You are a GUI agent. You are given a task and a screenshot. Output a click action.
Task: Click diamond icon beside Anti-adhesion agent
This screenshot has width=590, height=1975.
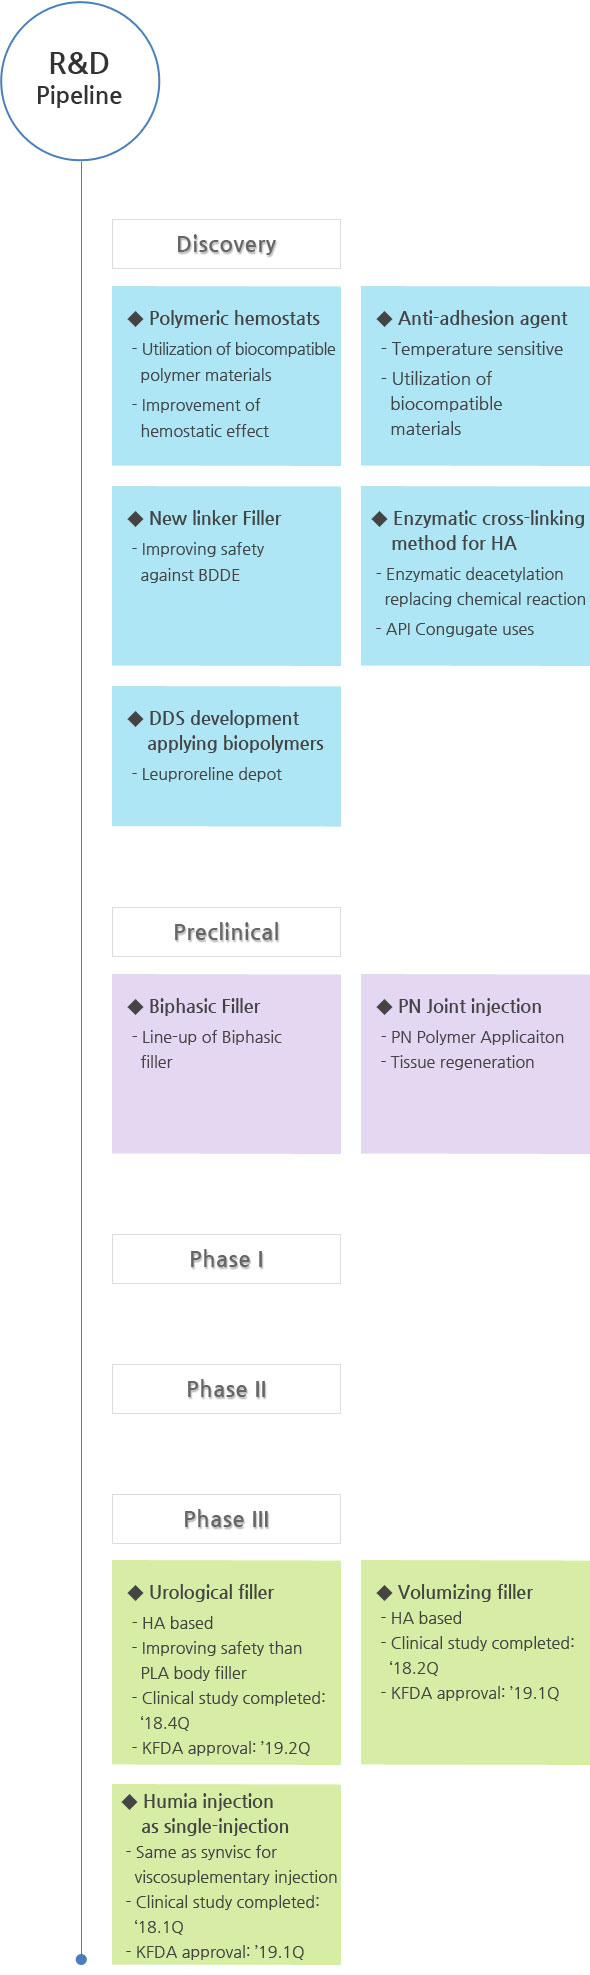pos(384,319)
